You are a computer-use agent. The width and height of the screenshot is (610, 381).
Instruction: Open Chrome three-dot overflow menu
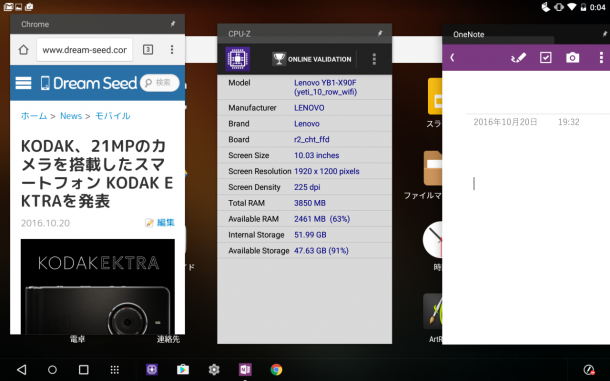tap(172, 49)
